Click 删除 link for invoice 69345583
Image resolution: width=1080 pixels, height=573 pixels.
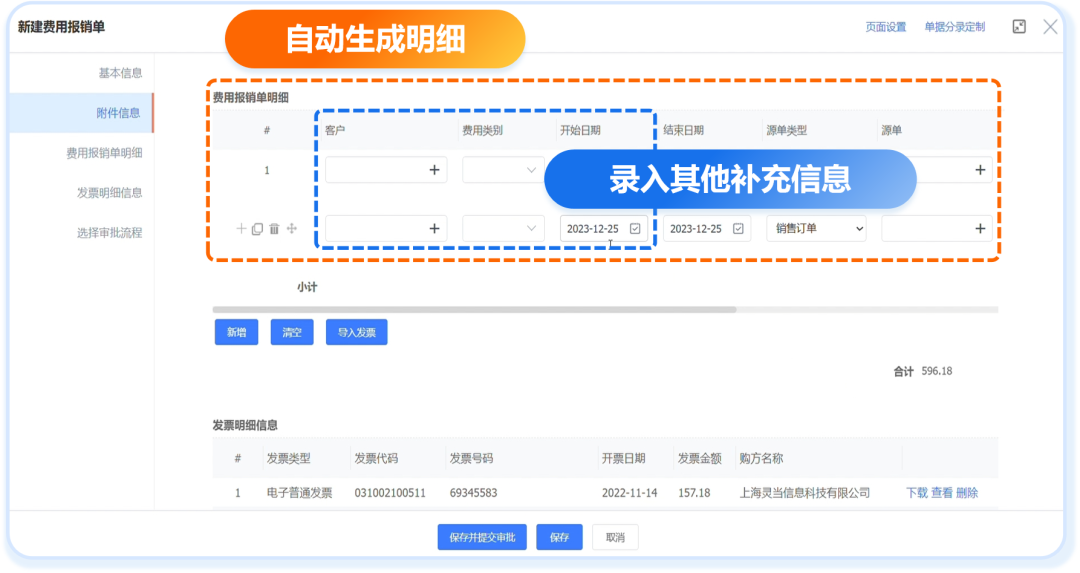click(967, 492)
